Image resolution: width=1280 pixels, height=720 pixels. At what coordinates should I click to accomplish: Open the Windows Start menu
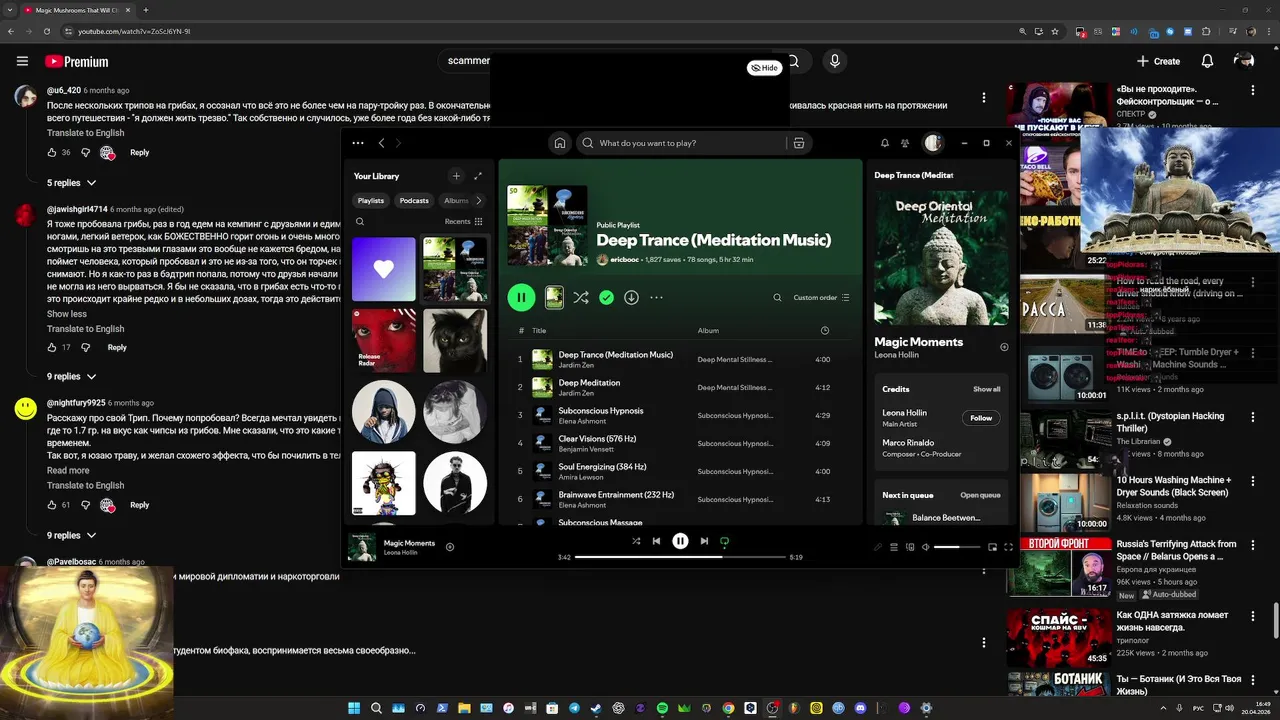click(x=354, y=708)
